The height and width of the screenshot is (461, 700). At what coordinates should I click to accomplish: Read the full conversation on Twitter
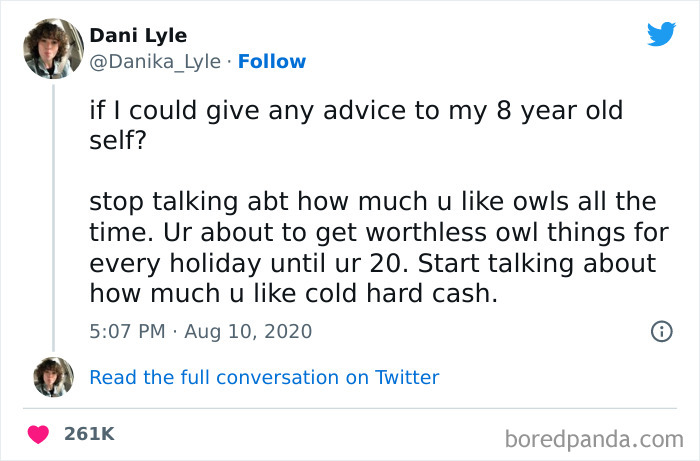coord(264,377)
